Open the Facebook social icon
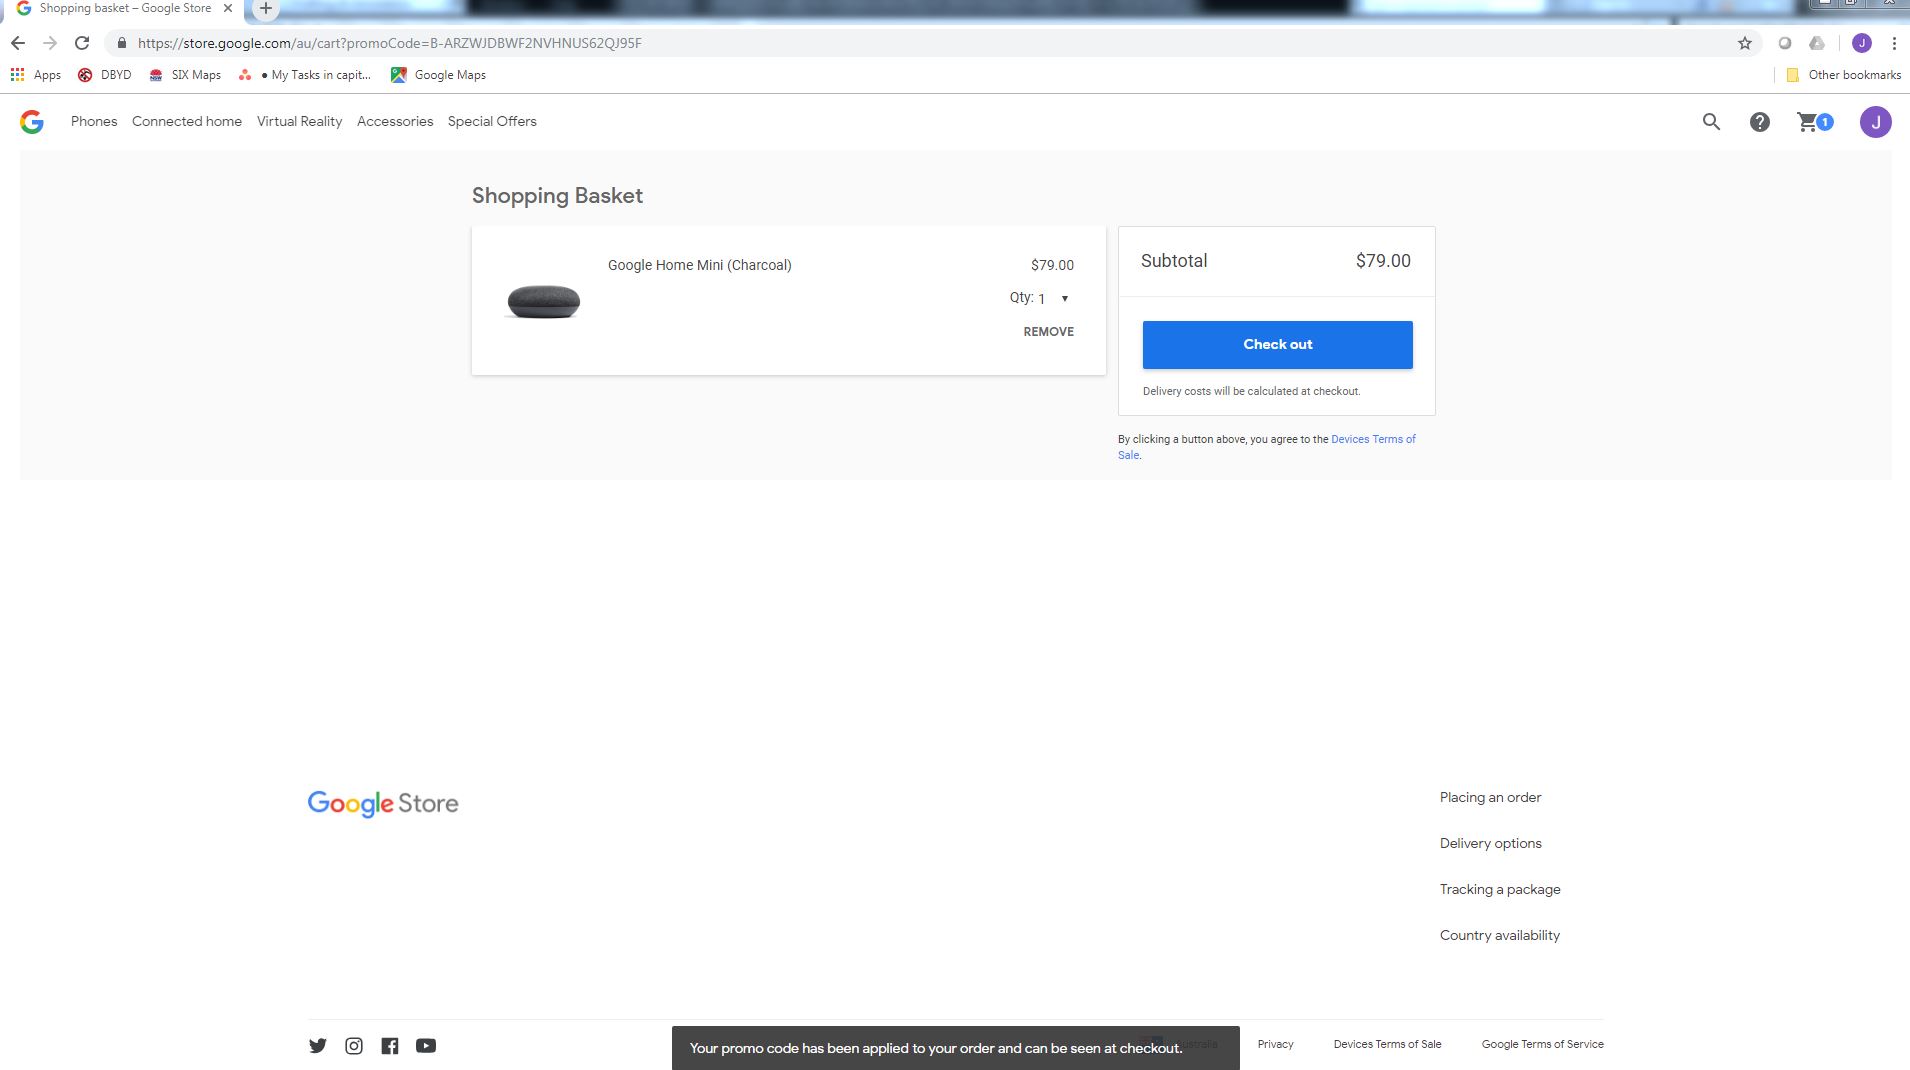1910x1070 pixels. click(390, 1045)
